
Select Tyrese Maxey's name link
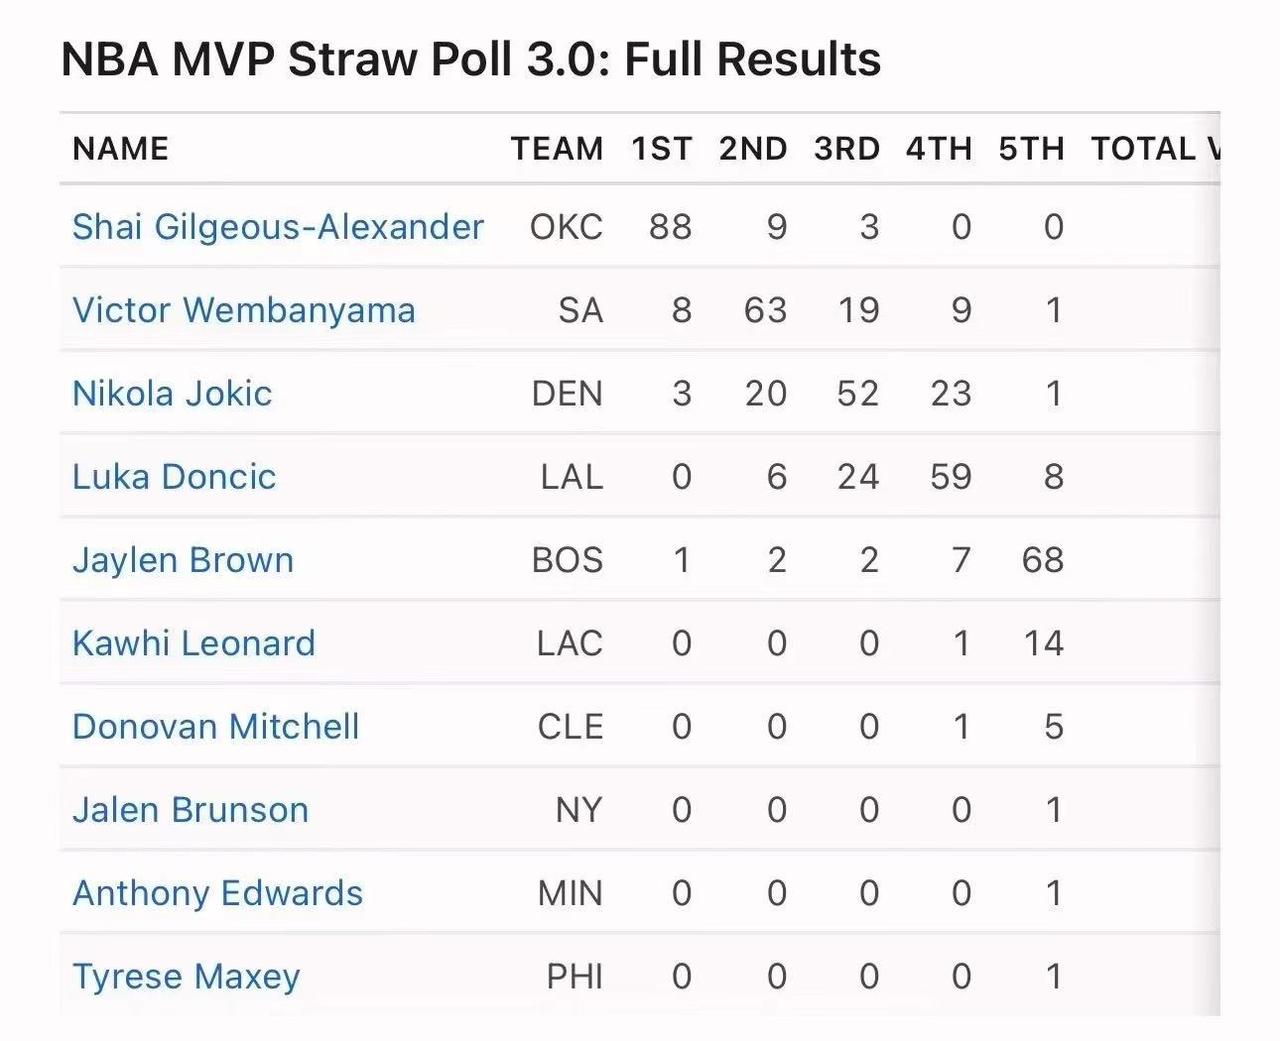pos(186,976)
